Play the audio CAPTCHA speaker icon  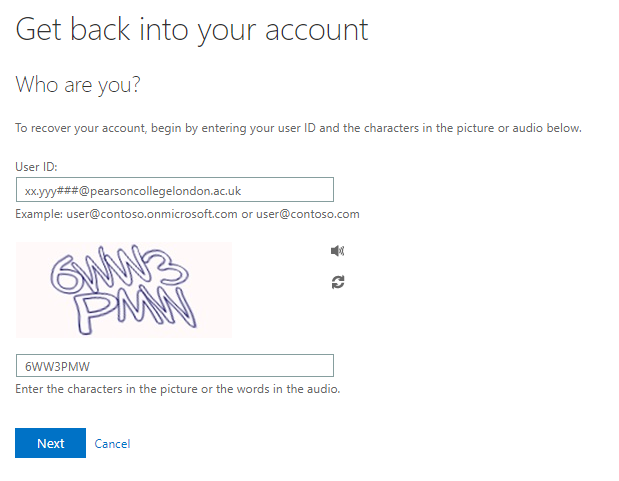coord(337,251)
